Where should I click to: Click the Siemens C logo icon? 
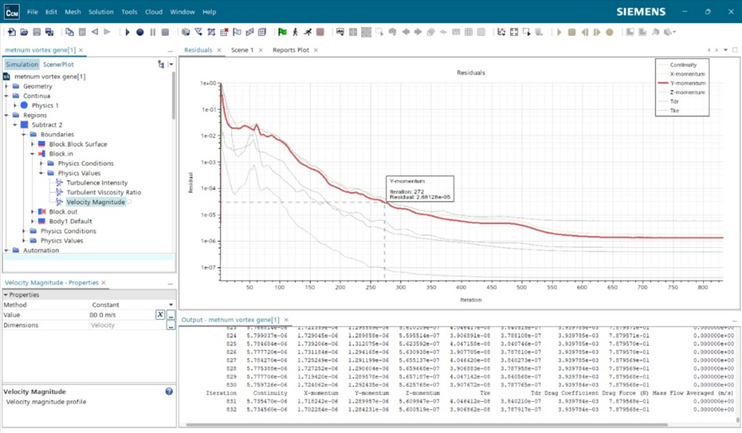click(x=11, y=11)
